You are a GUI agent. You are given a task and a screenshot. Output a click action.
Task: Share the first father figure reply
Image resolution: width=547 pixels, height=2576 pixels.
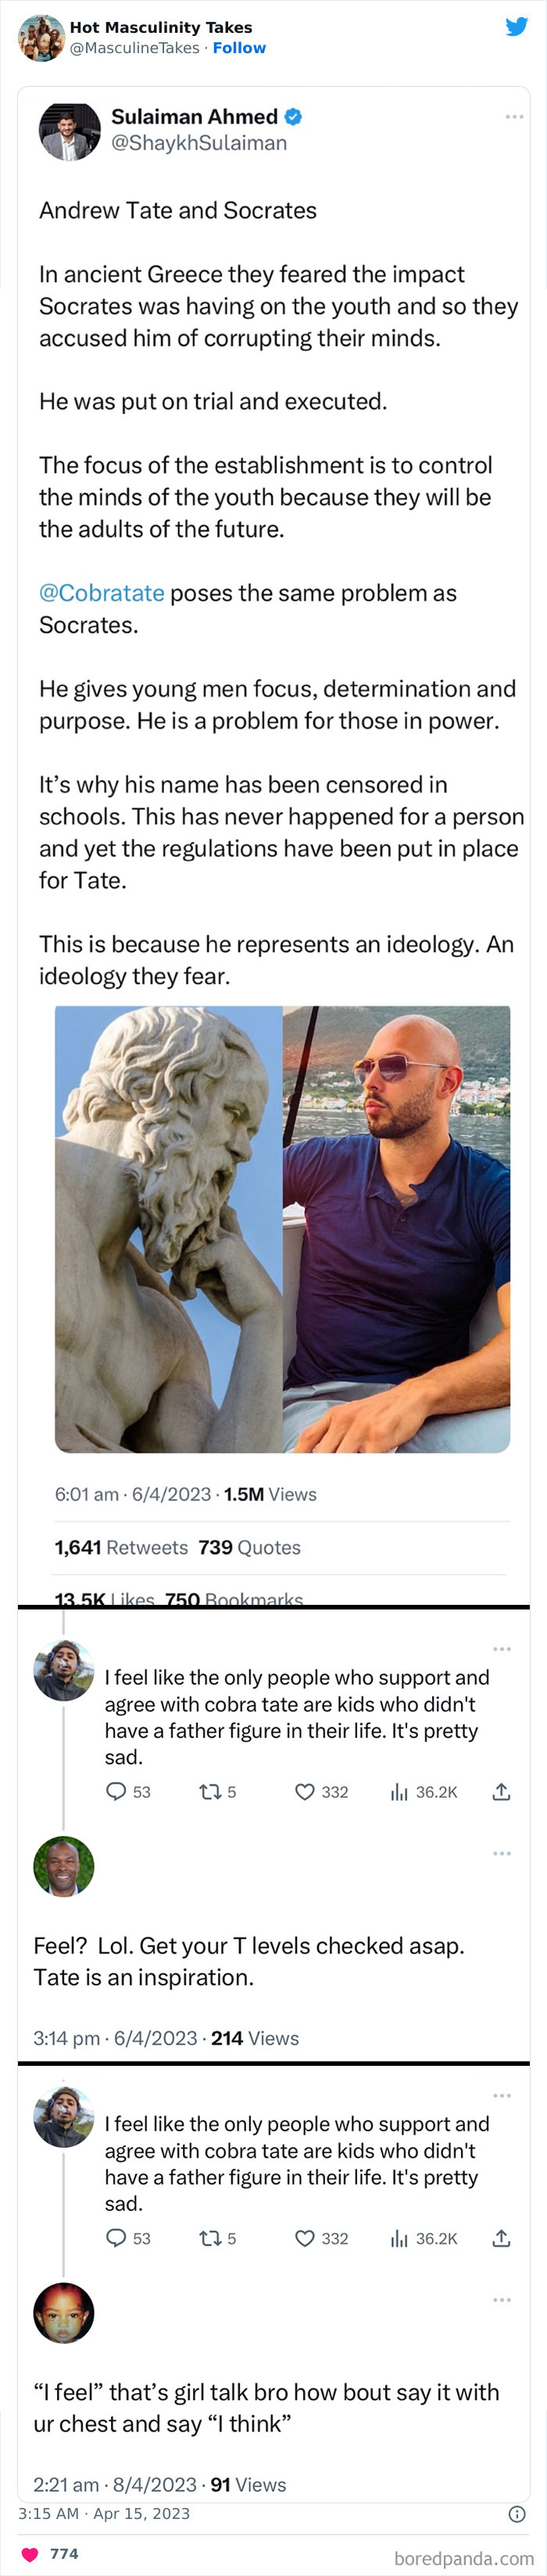(x=501, y=1791)
